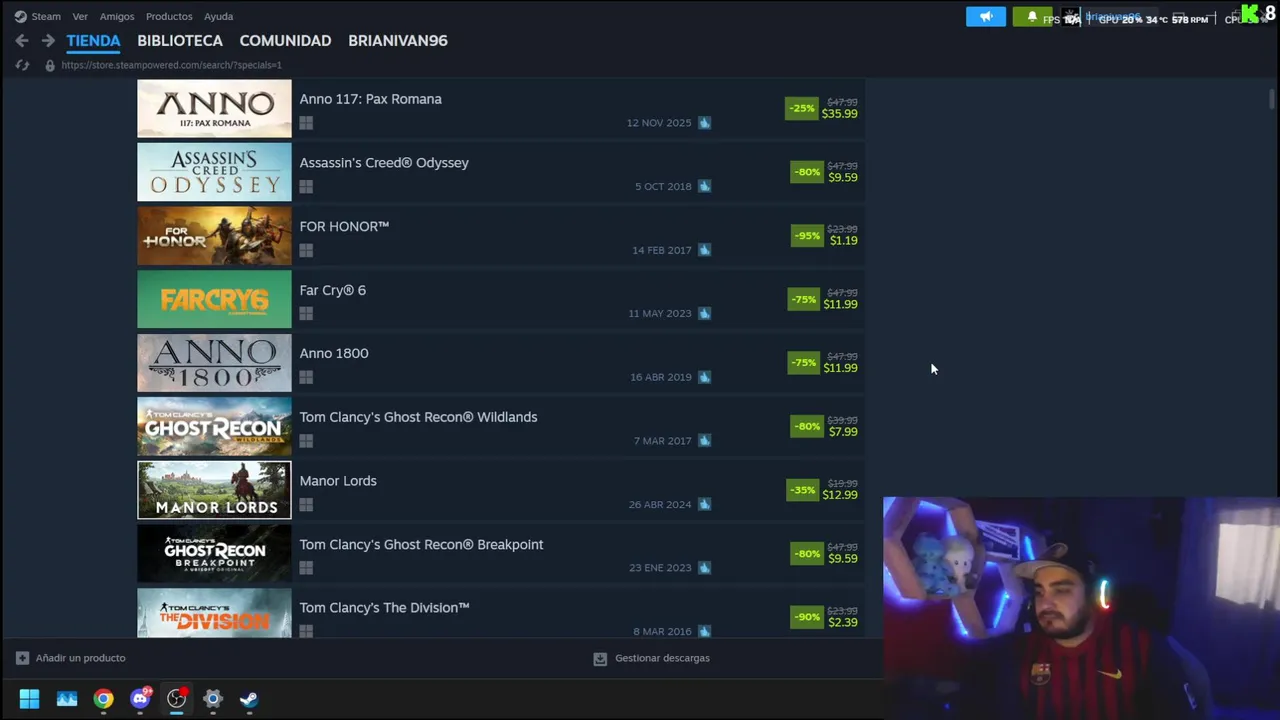1280x720 pixels.
Task: Open Tom Clancy's Ghost Recon Breakpoint title
Action: [x=421, y=544]
